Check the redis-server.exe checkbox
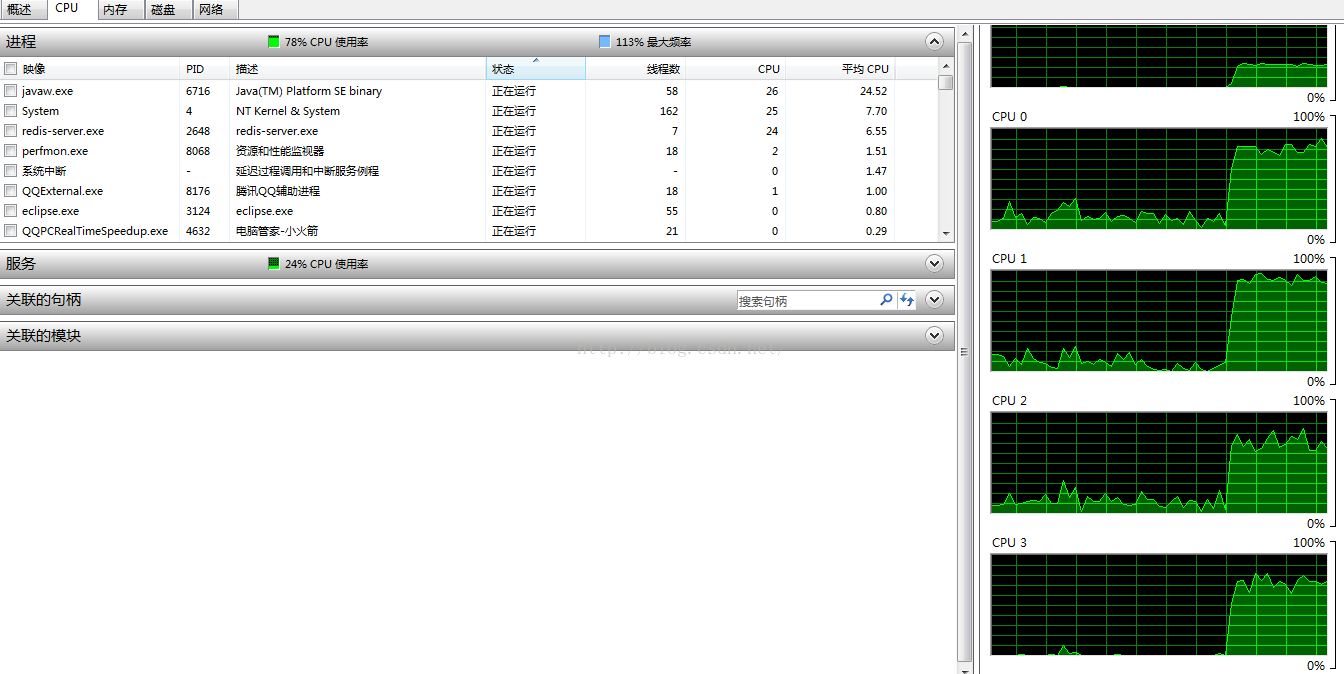This screenshot has height=674, width=1344. point(11,131)
